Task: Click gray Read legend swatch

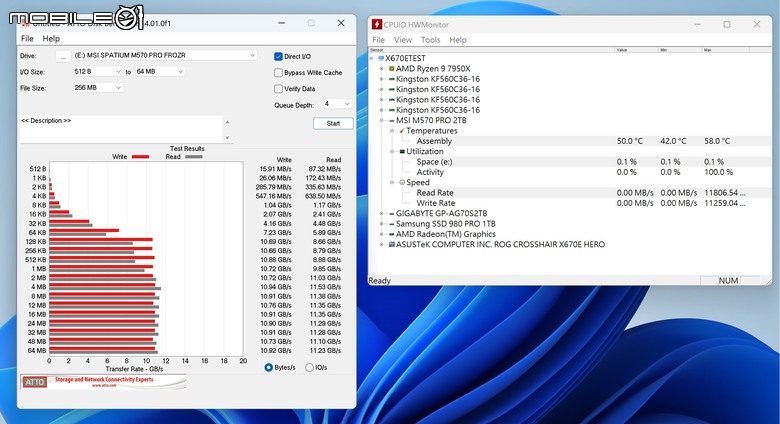Action: [x=194, y=157]
